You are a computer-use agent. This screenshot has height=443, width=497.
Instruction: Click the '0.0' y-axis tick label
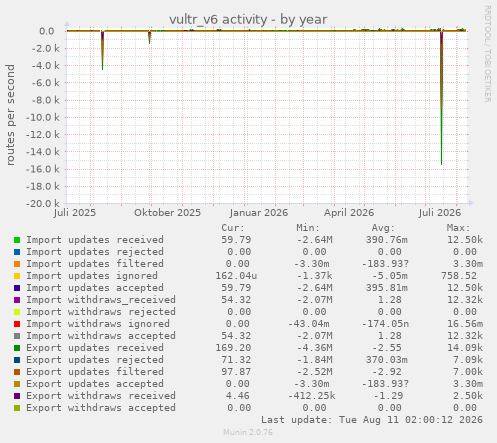pyautogui.click(x=47, y=31)
